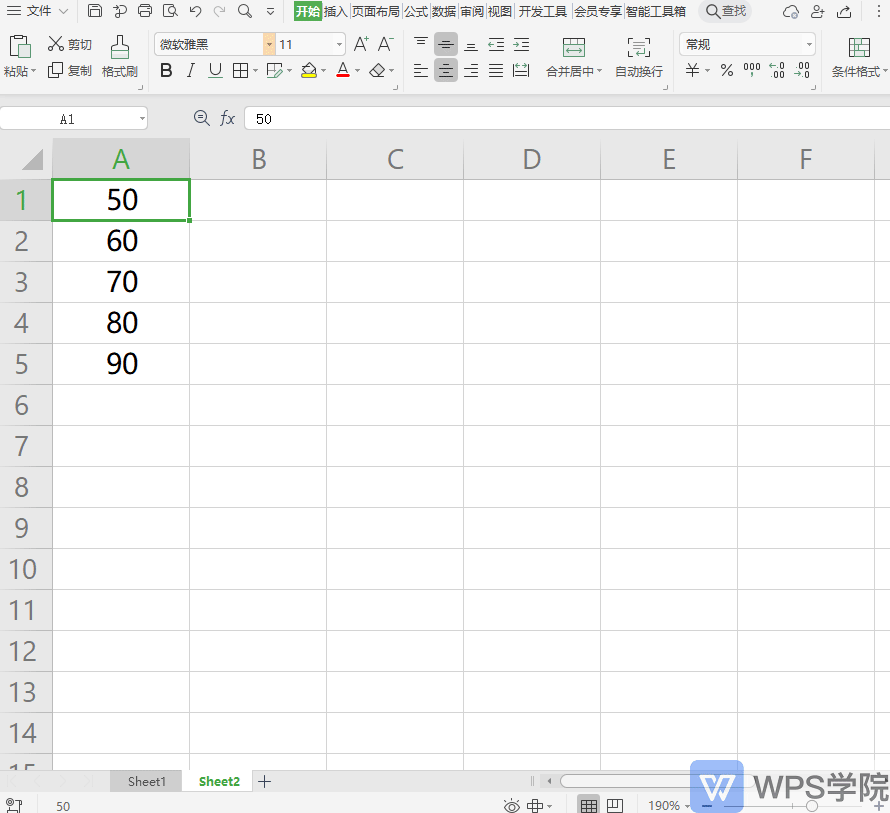Switch to the 插入 (Insert) ribbon tab

336,11
